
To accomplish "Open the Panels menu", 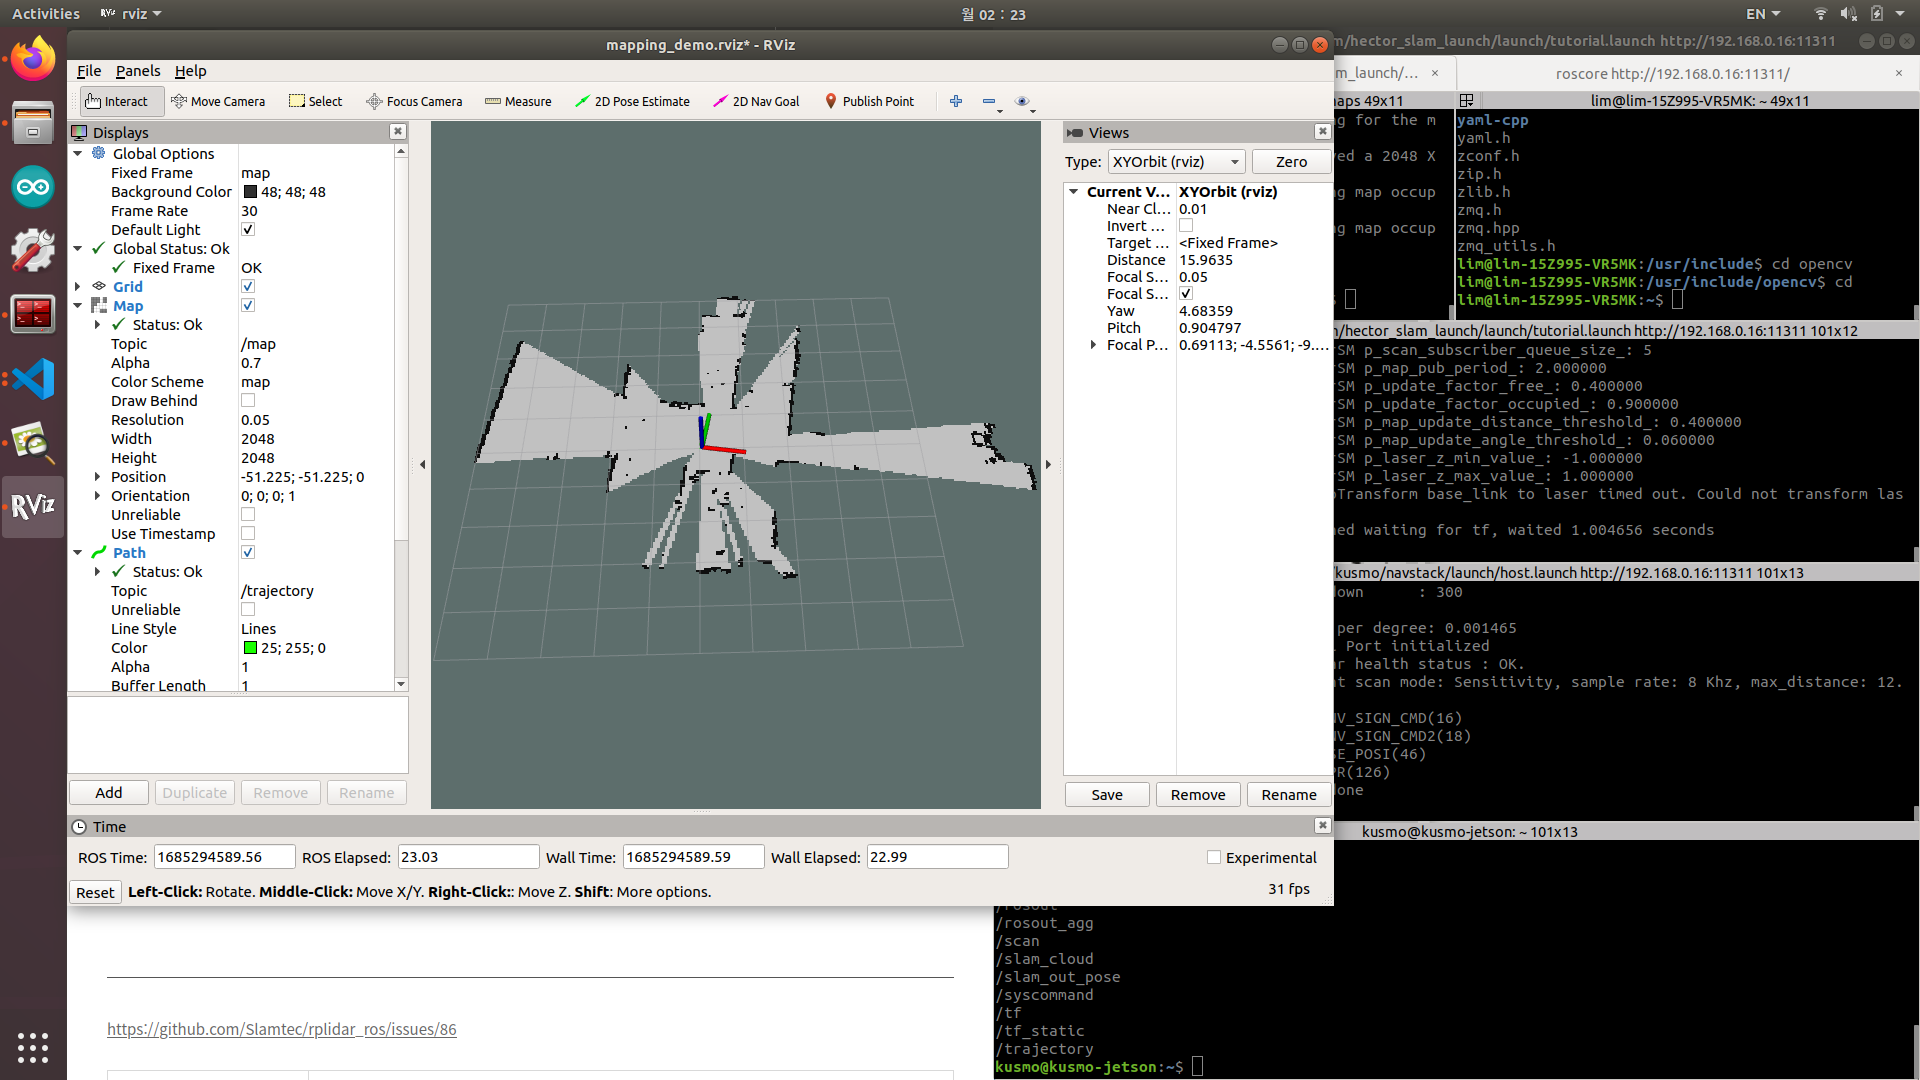I will [x=137, y=71].
